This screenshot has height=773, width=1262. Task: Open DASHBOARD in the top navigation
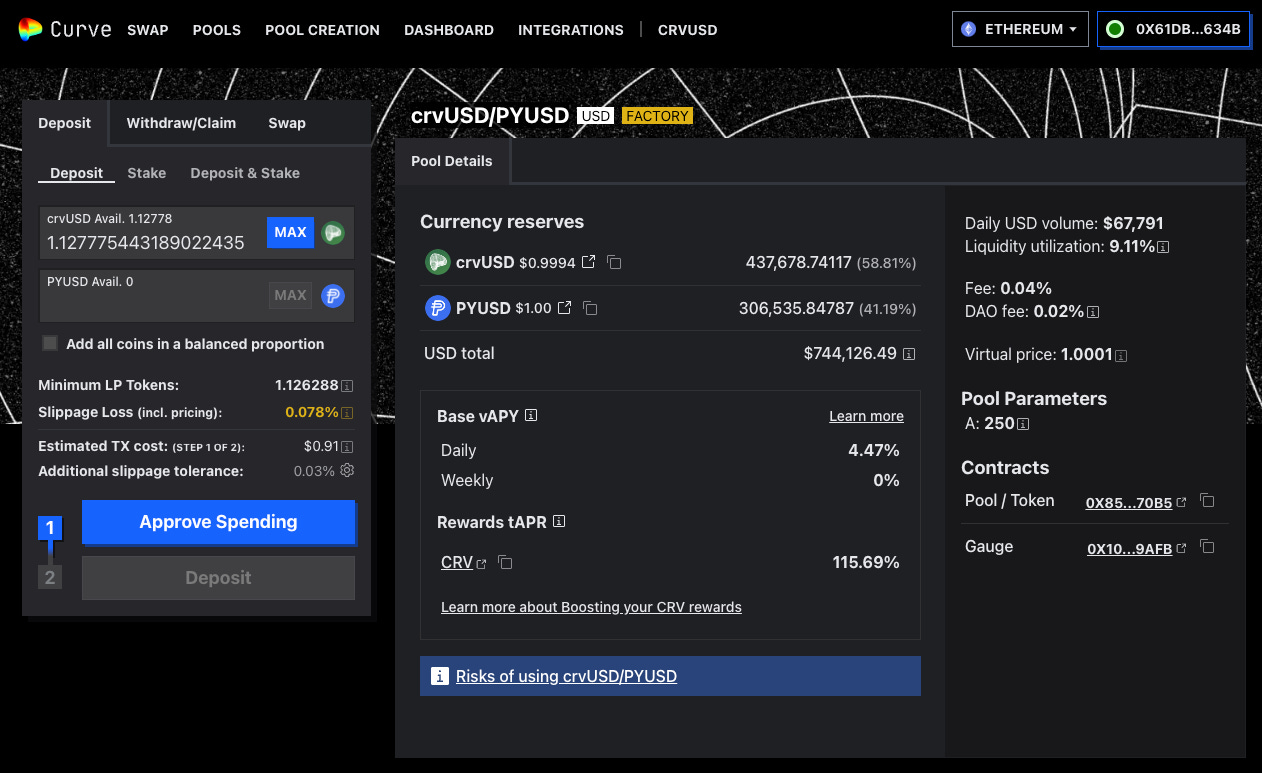point(449,30)
